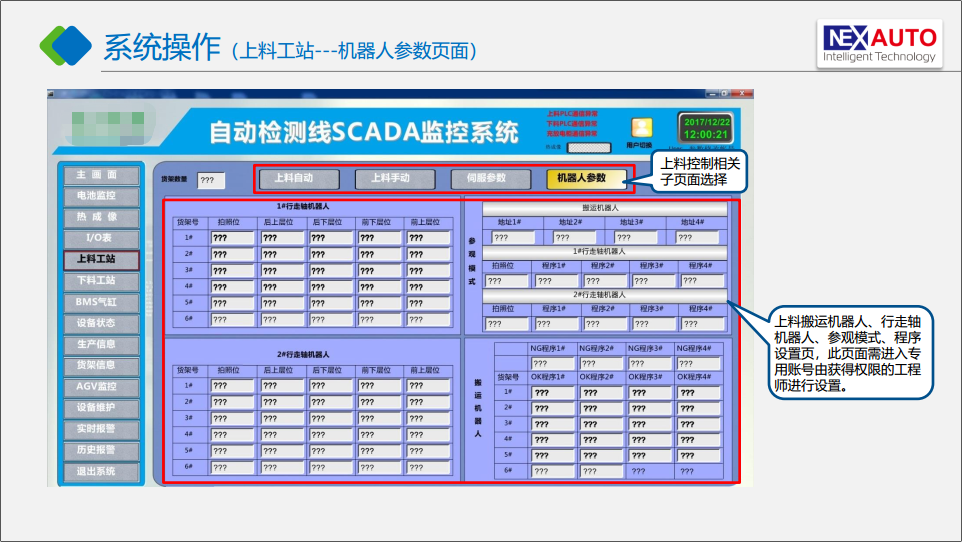Click the 自动检测线SCADA监控系统 title
The width and height of the screenshot is (962, 542).
click(x=364, y=132)
